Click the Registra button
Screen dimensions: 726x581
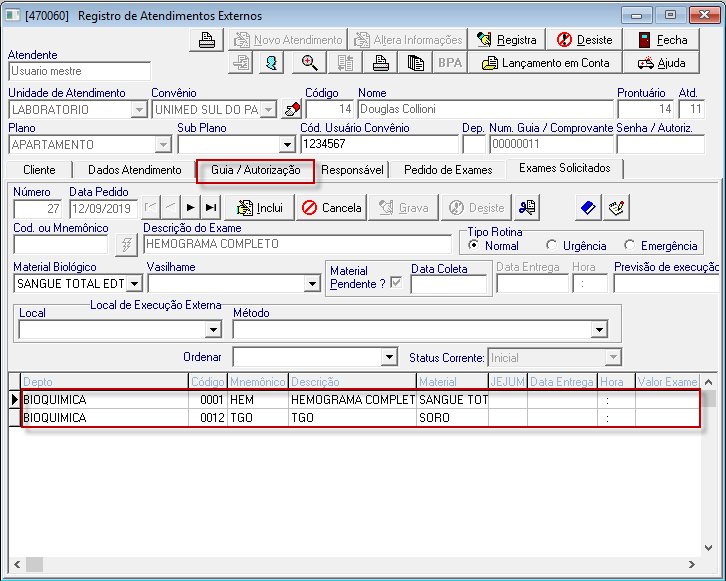pos(507,40)
